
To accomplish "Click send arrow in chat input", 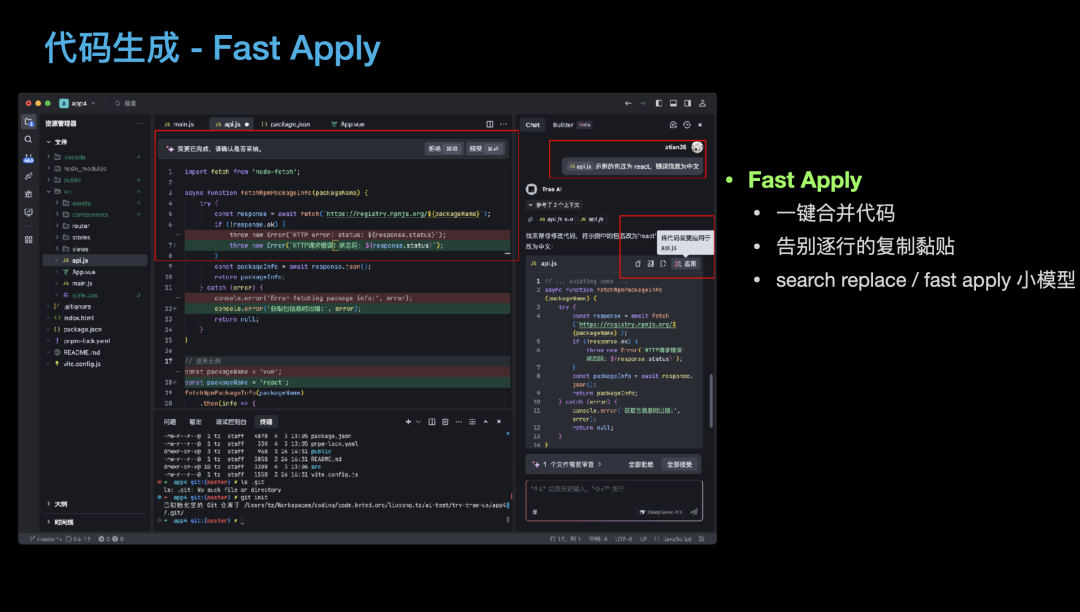I will pos(694,512).
